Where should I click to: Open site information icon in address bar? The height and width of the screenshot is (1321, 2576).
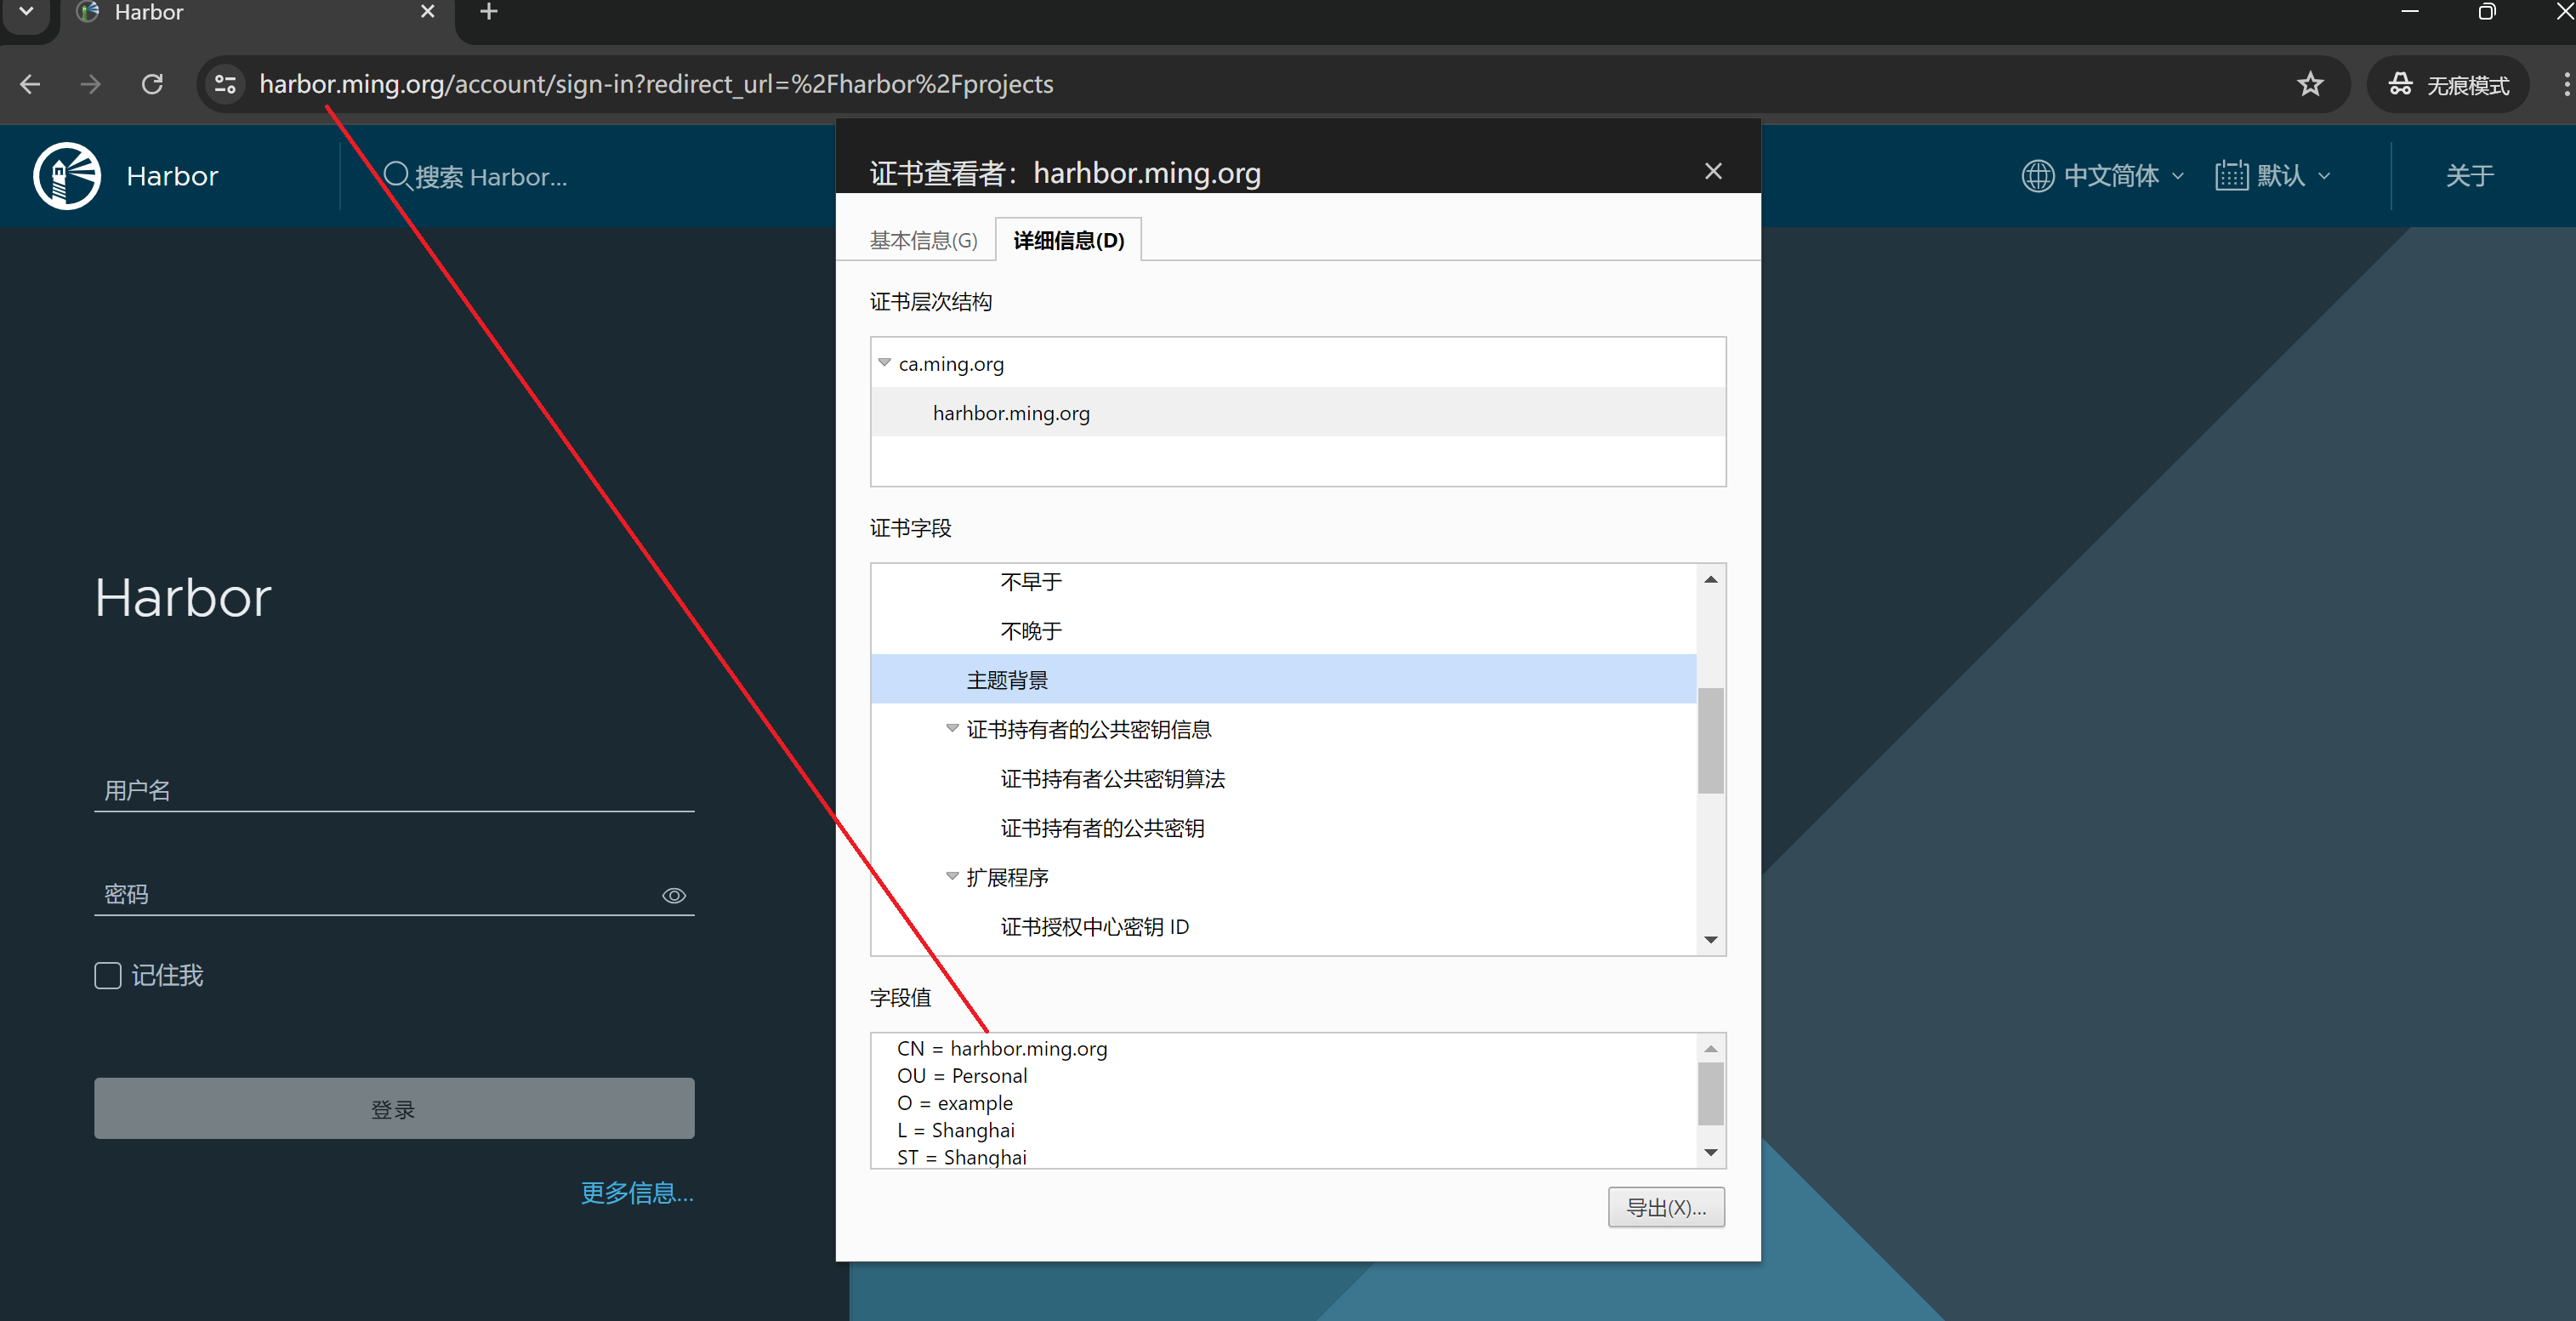pyautogui.click(x=226, y=84)
